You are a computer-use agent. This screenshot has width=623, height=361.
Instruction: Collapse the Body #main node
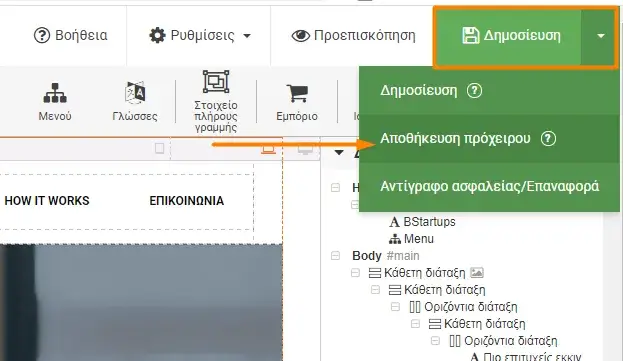click(335, 255)
